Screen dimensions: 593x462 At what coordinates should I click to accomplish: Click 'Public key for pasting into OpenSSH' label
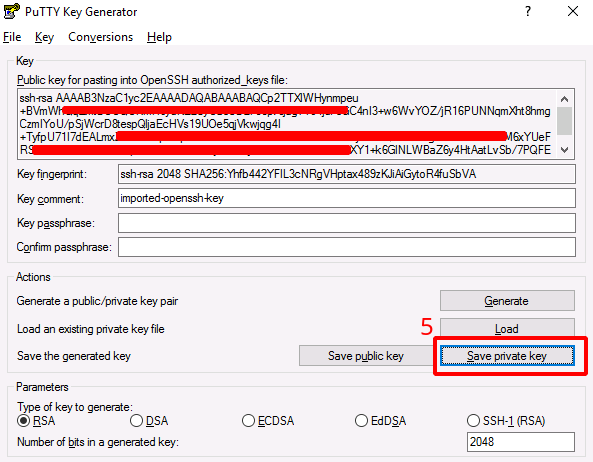point(152,80)
